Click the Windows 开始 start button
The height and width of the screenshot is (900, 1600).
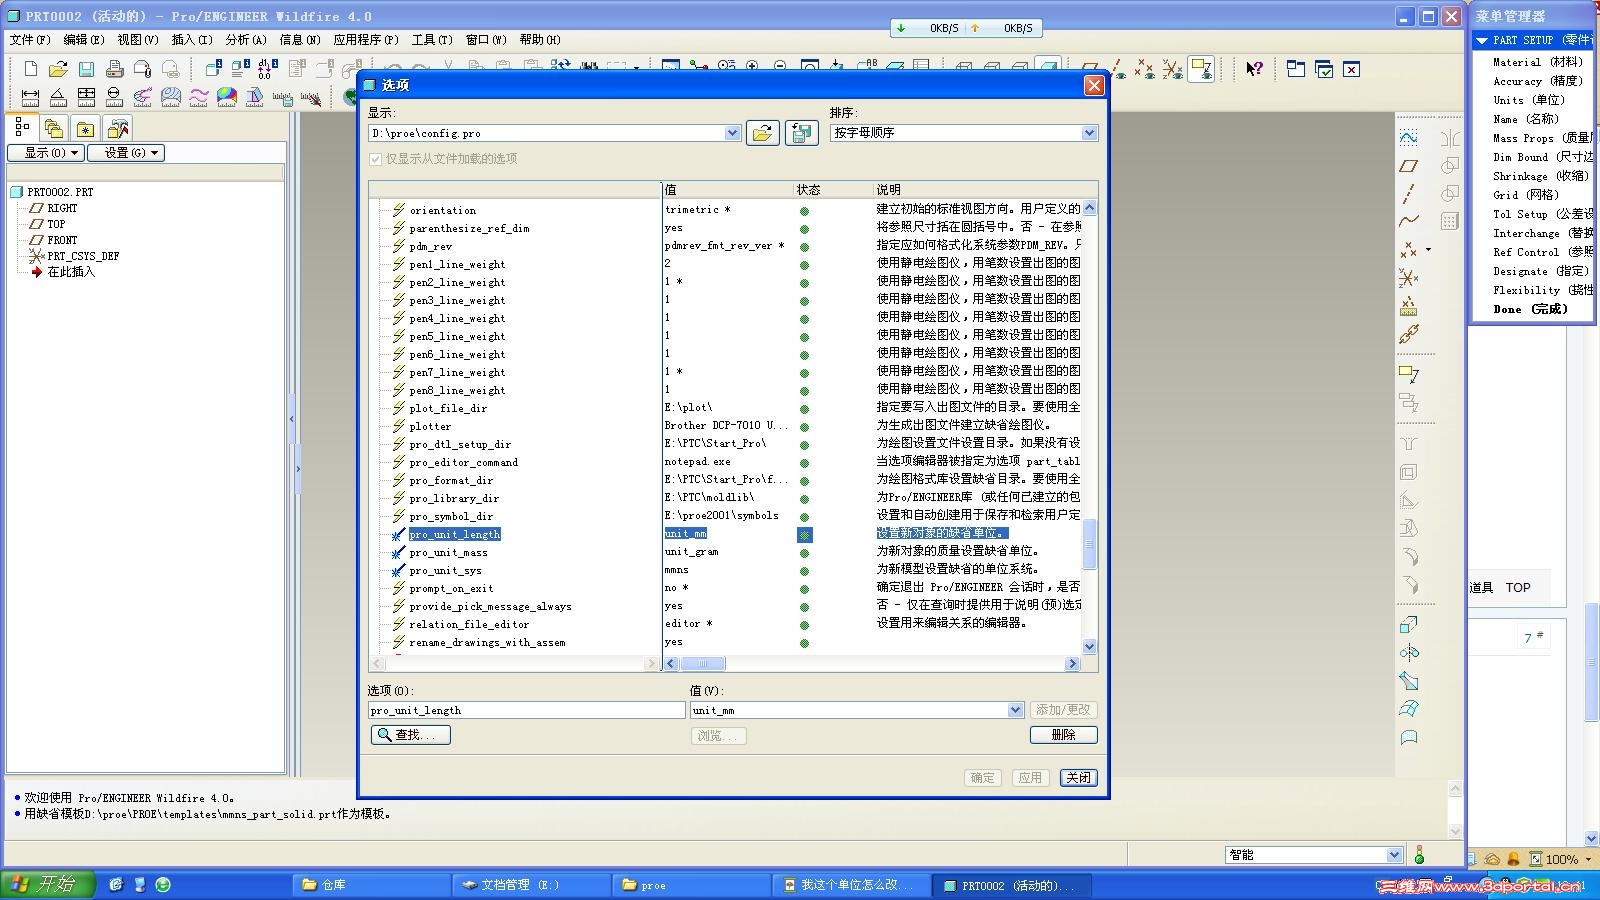point(47,884)
